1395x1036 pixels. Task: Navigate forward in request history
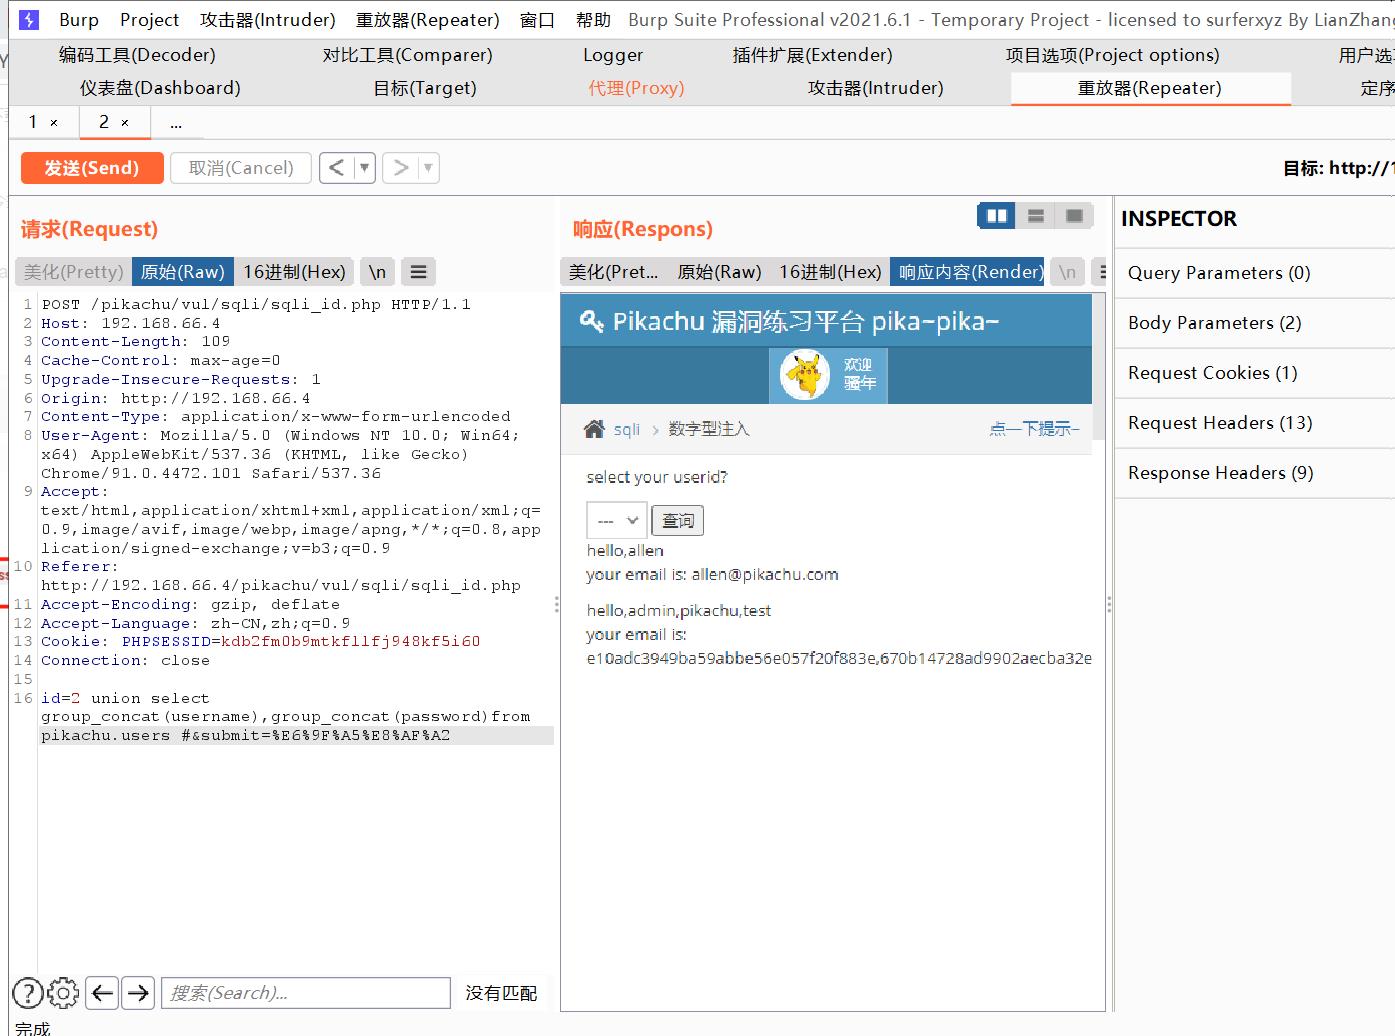click(x=401, y=168)
